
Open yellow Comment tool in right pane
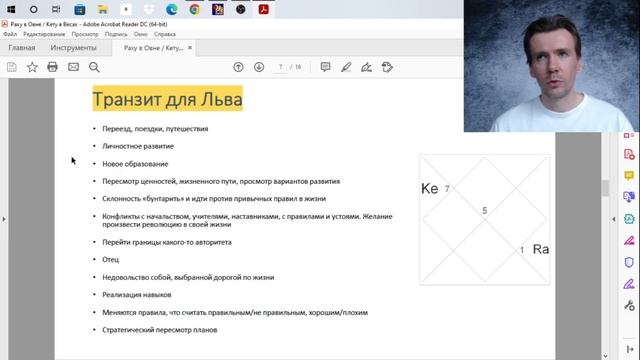click(x=629, y=176)
